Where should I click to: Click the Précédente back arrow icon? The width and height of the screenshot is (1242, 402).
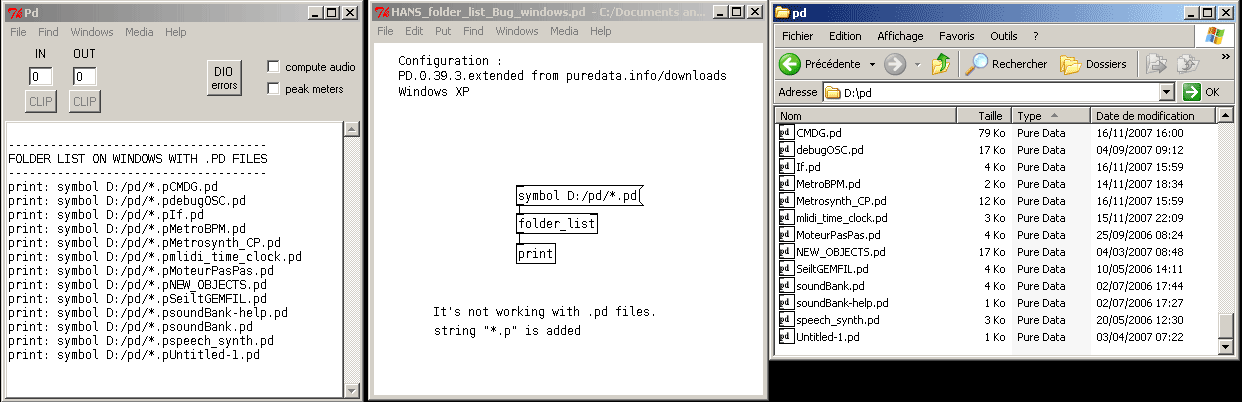[790, 64]
